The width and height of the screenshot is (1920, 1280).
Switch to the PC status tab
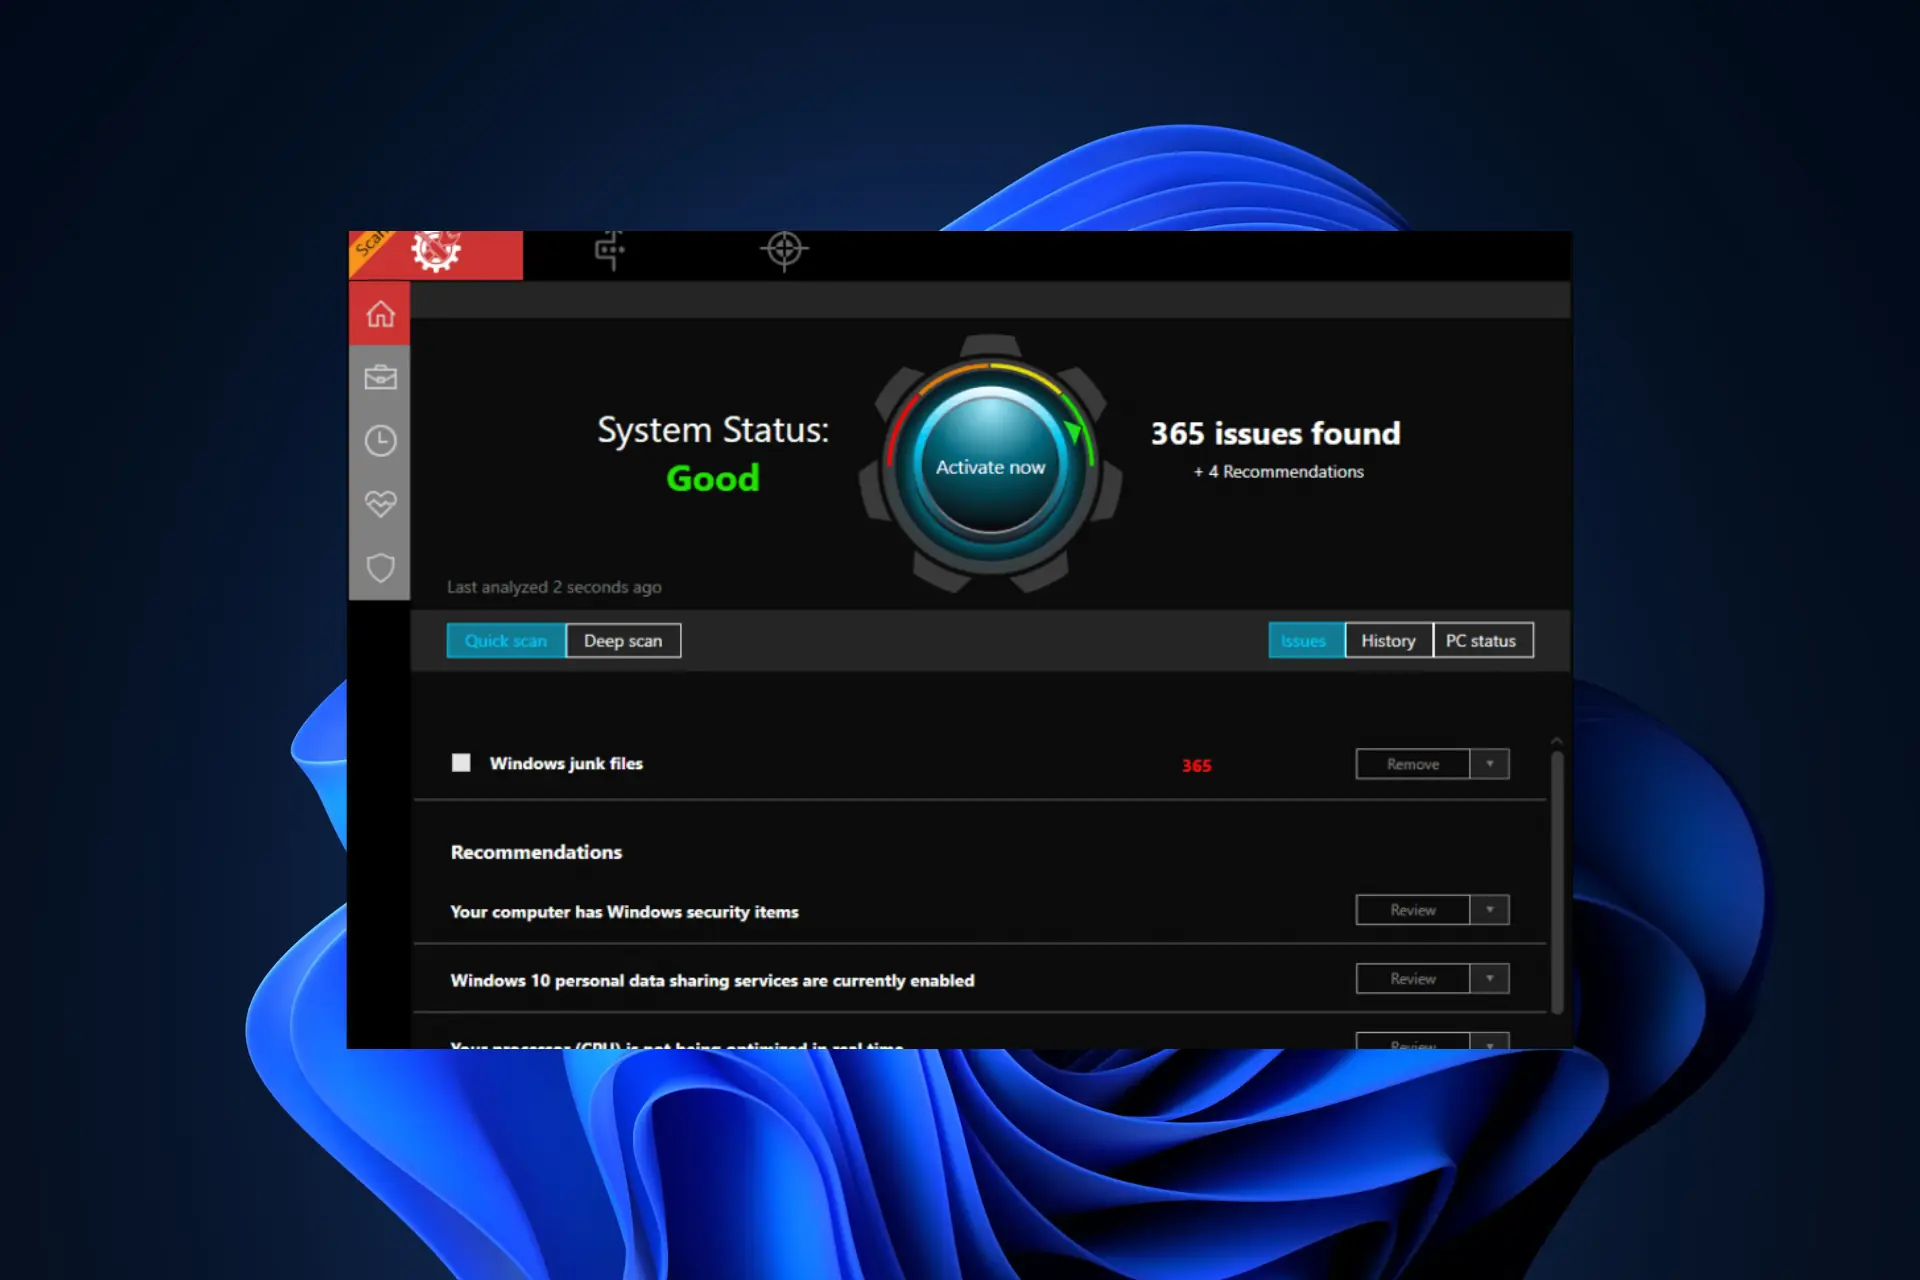tap(1481, 641)
